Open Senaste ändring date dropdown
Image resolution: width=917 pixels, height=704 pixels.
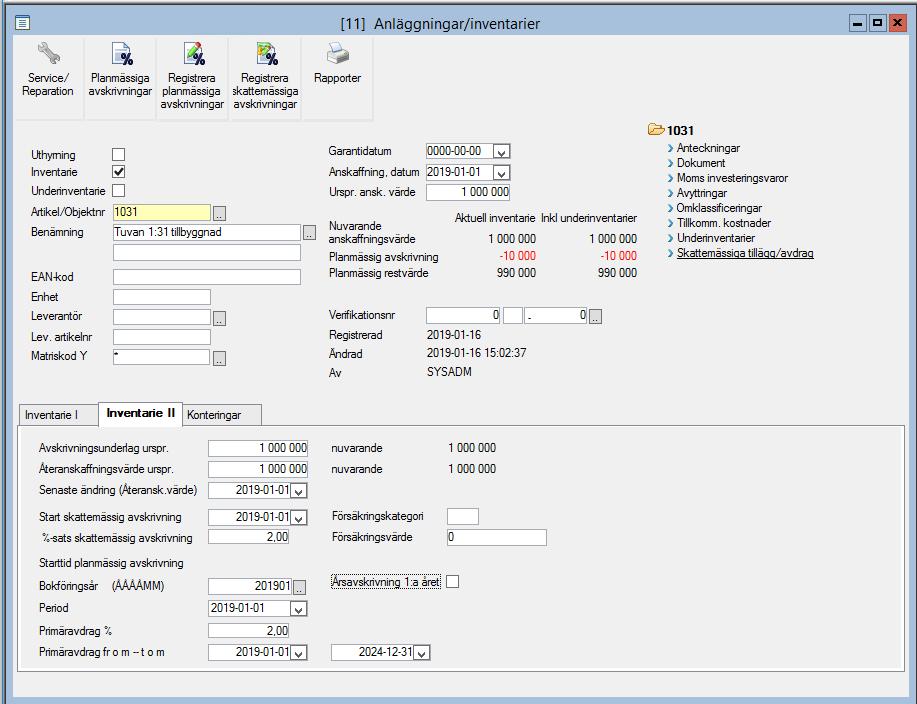pos(299,491)
